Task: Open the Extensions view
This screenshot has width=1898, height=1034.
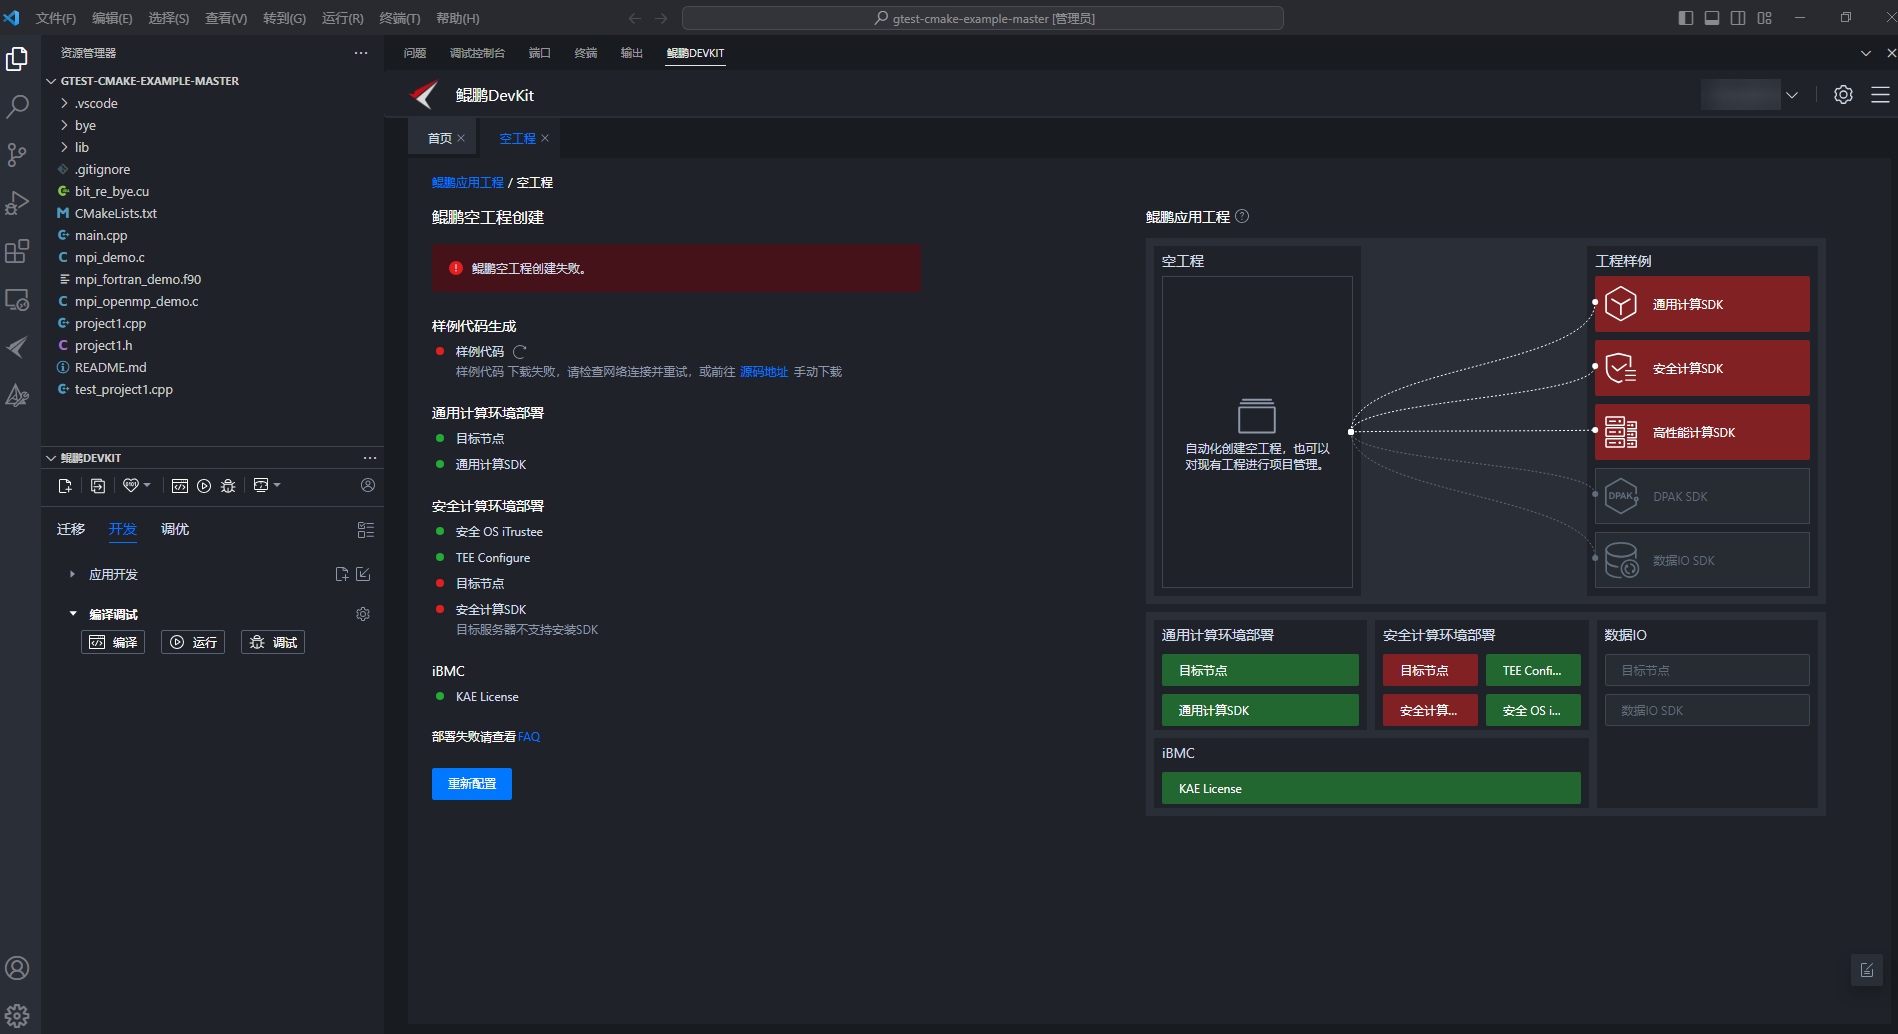Action: pyautogui.click(x=17, y=251)
